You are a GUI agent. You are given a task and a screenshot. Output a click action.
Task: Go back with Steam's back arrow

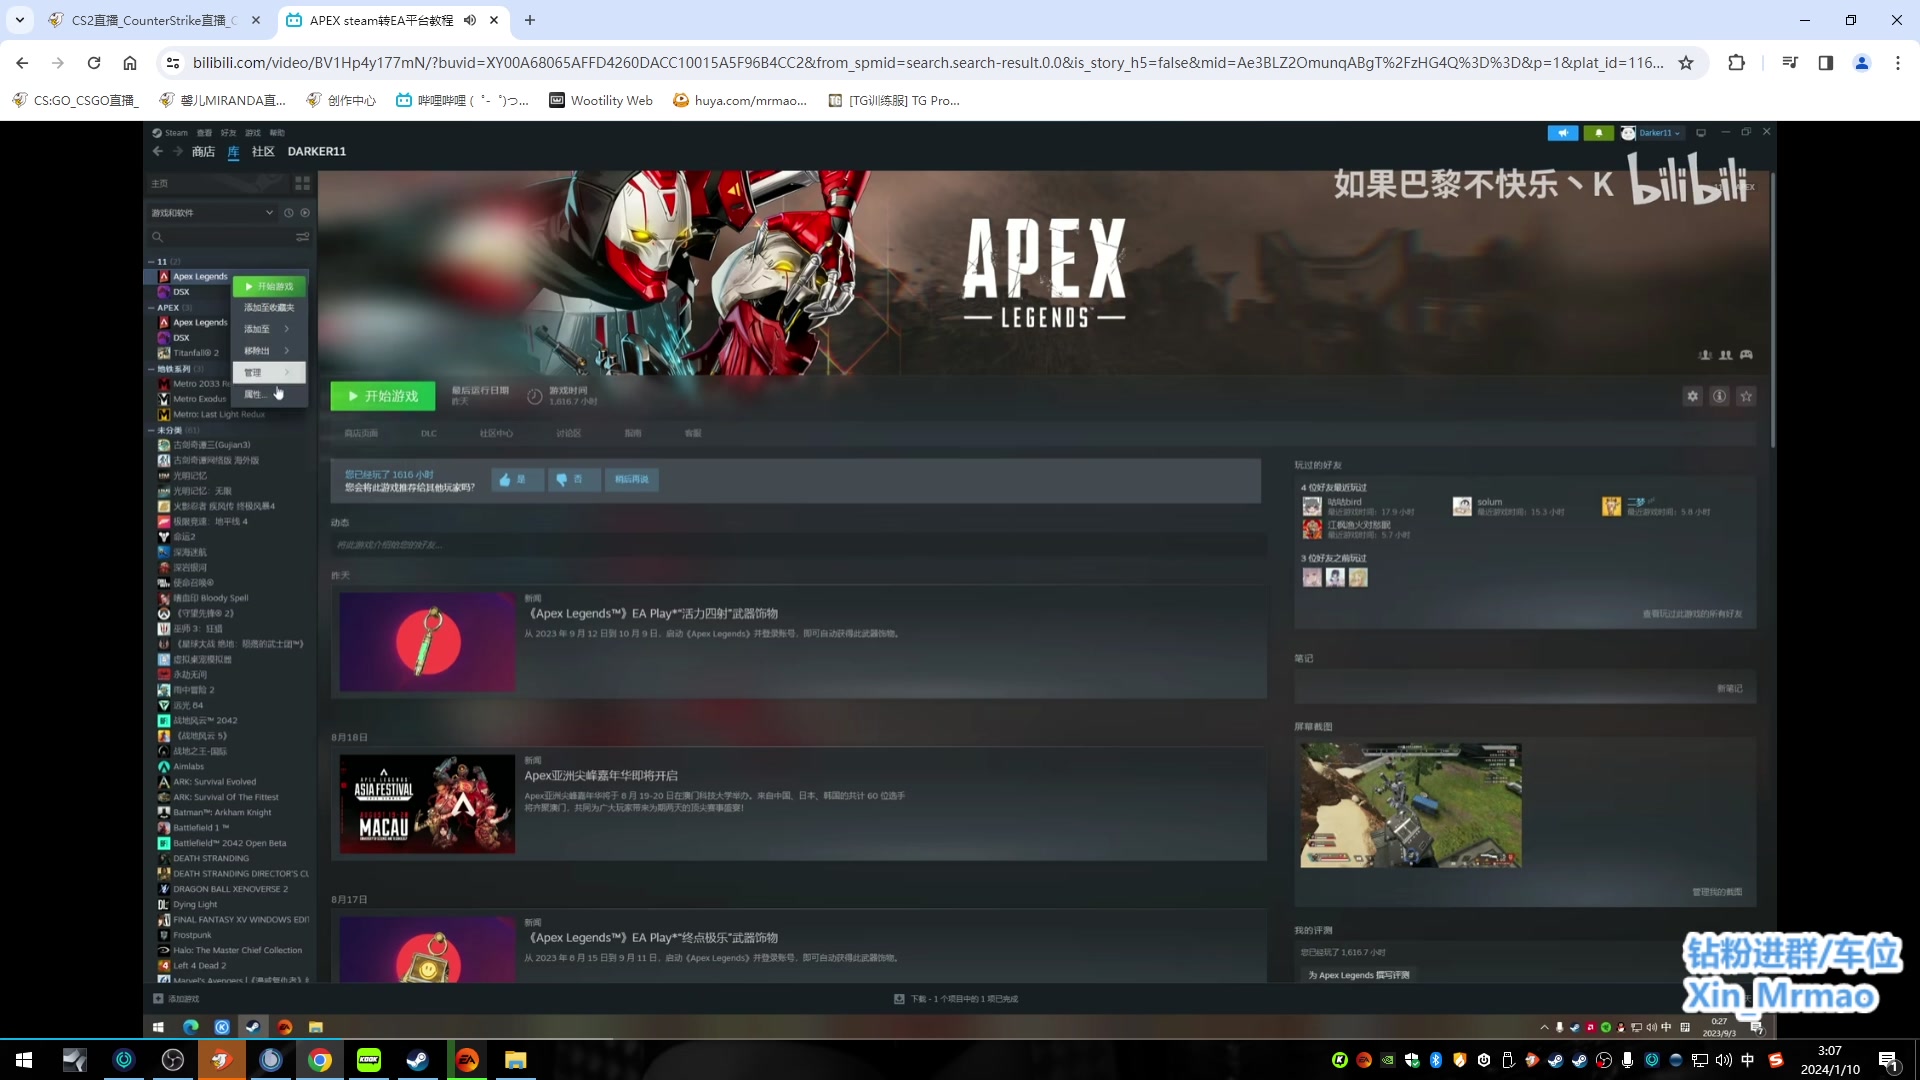(x=157, y=151)
